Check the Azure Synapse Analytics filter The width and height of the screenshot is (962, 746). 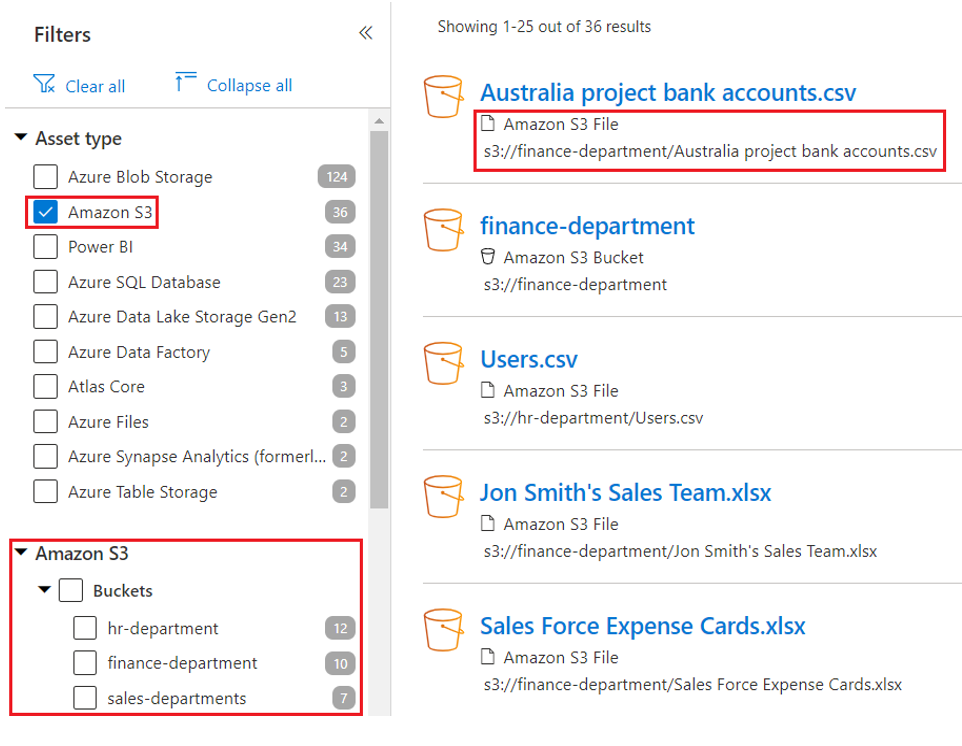point(45,456)
